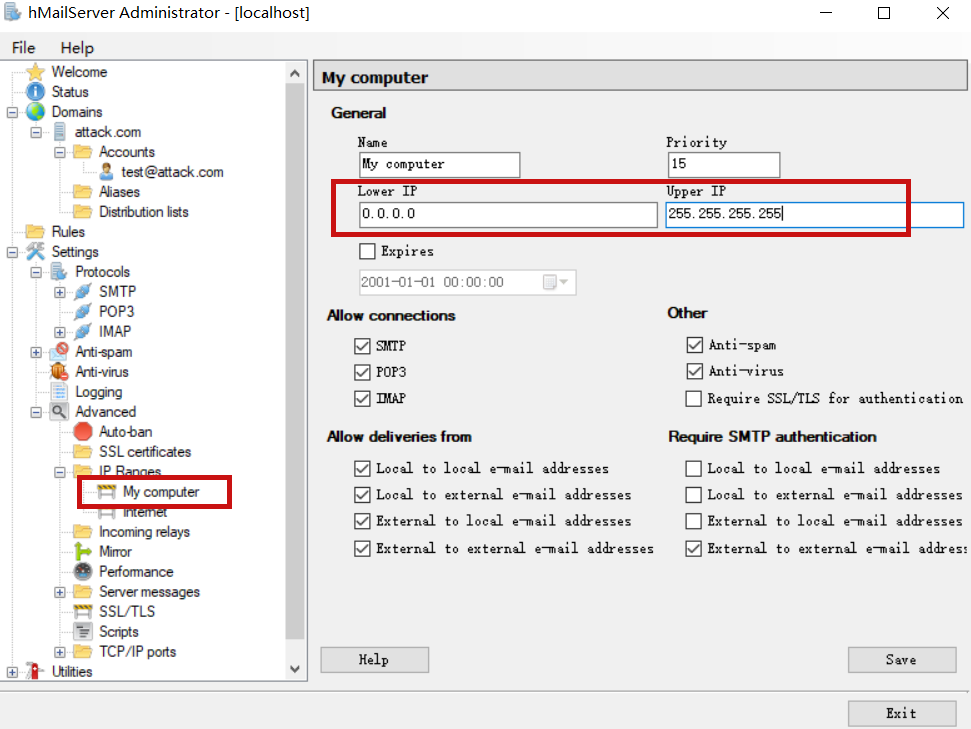971x729 pixels.
Task: Select the Anti-virus icon
Action: (59, 371)
